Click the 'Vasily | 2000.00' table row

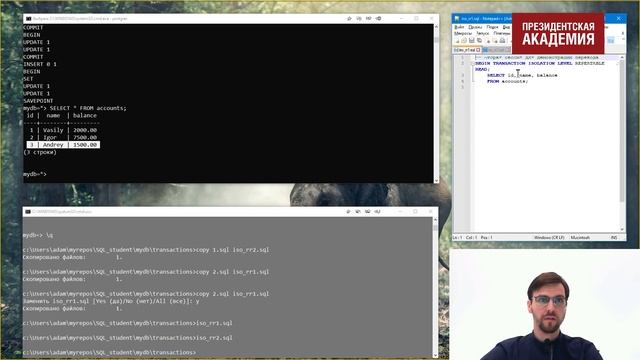point(63,130)
